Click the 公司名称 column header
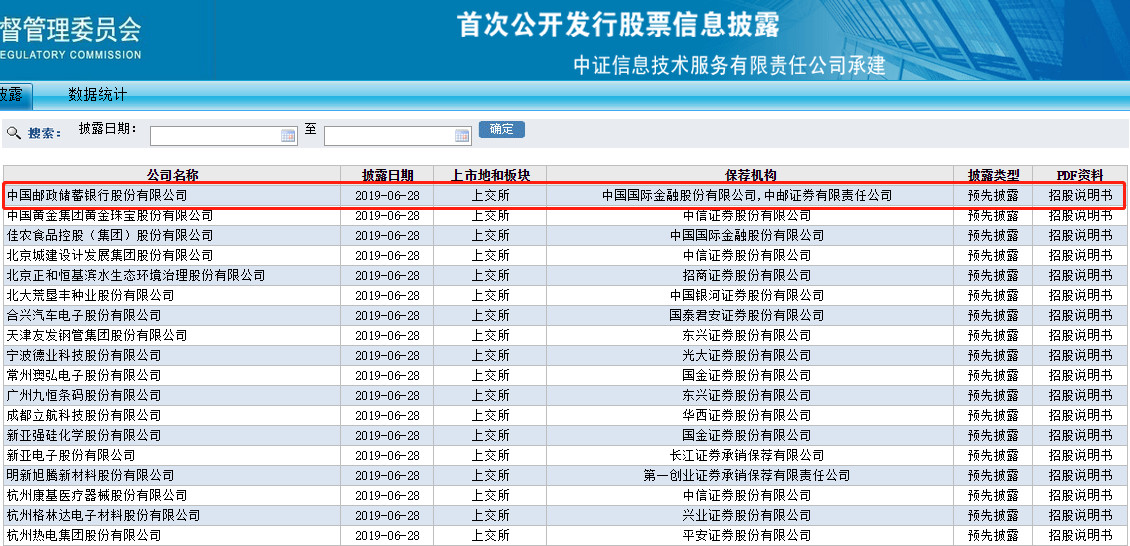1130x546 pixels. [x=172, y=175]
